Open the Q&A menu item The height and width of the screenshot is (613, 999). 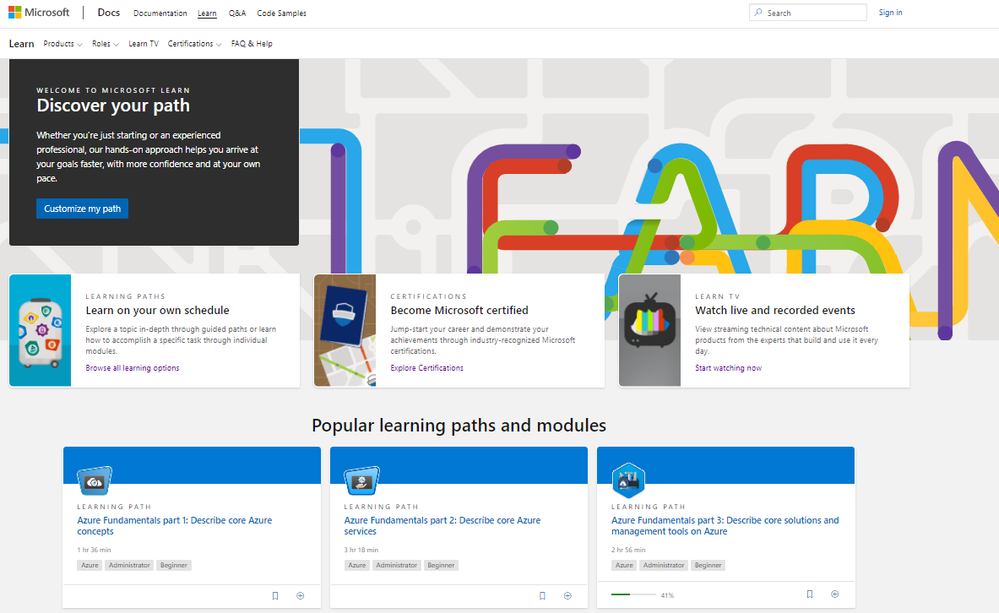pyautogui.click(x=237, y=13)
